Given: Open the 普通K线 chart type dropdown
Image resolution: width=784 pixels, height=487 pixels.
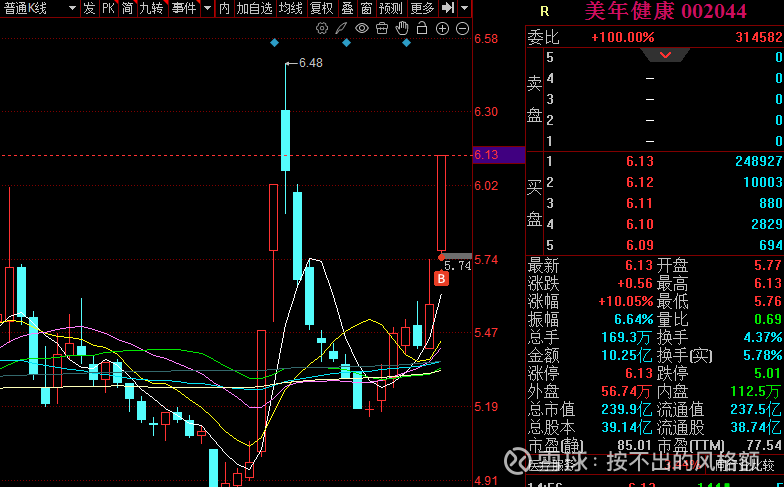Looking at the screenshot, I should (40, 8).
